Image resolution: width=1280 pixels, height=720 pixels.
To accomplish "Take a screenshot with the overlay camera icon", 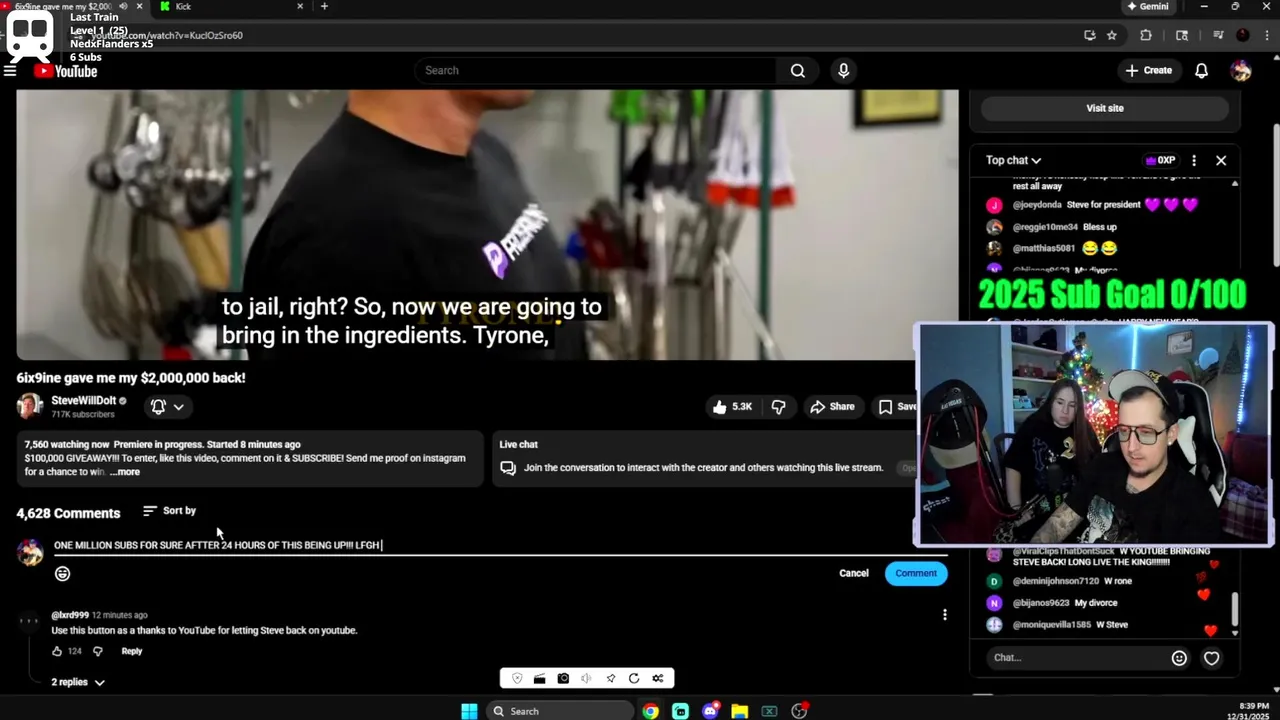I will (563, 678).
